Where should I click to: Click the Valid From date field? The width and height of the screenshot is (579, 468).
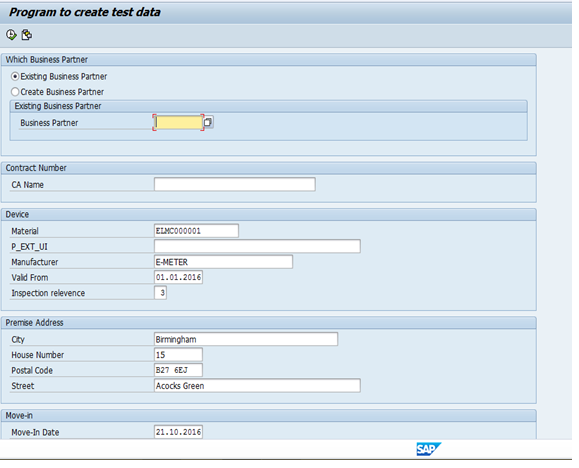tap(178, 277)
